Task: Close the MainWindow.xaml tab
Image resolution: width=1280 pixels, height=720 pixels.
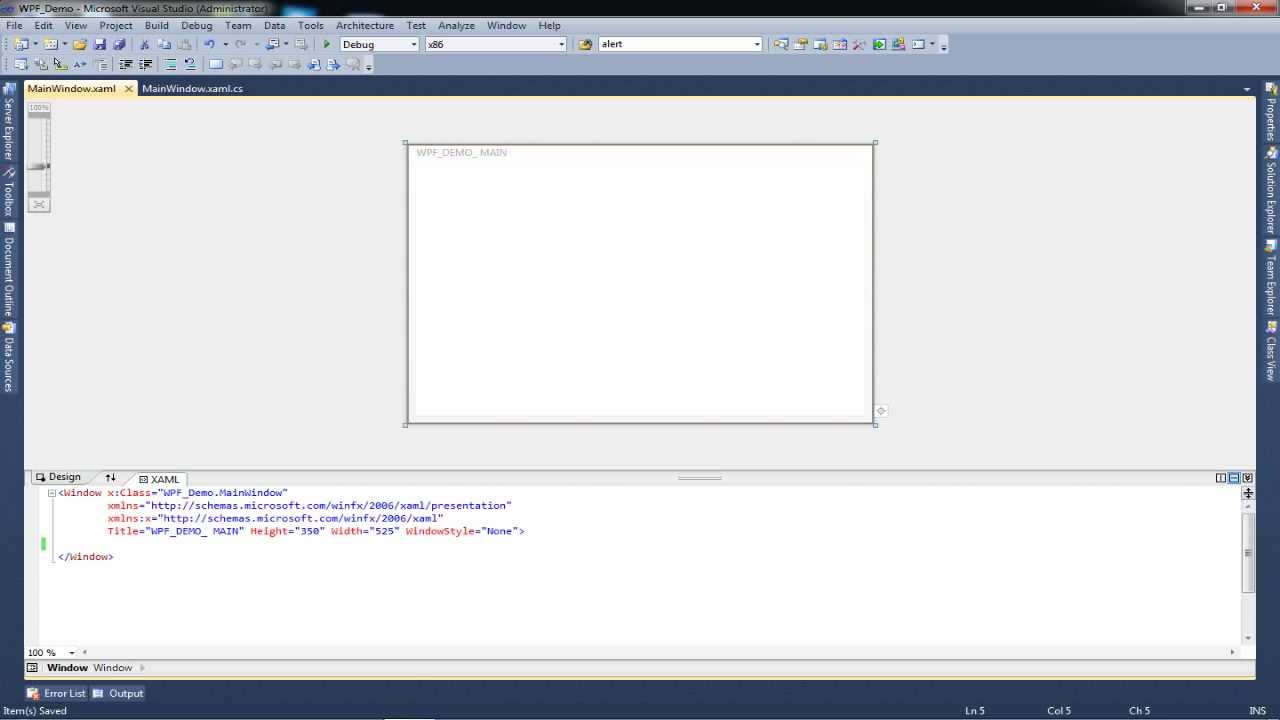Action: (x=128, y=89)
